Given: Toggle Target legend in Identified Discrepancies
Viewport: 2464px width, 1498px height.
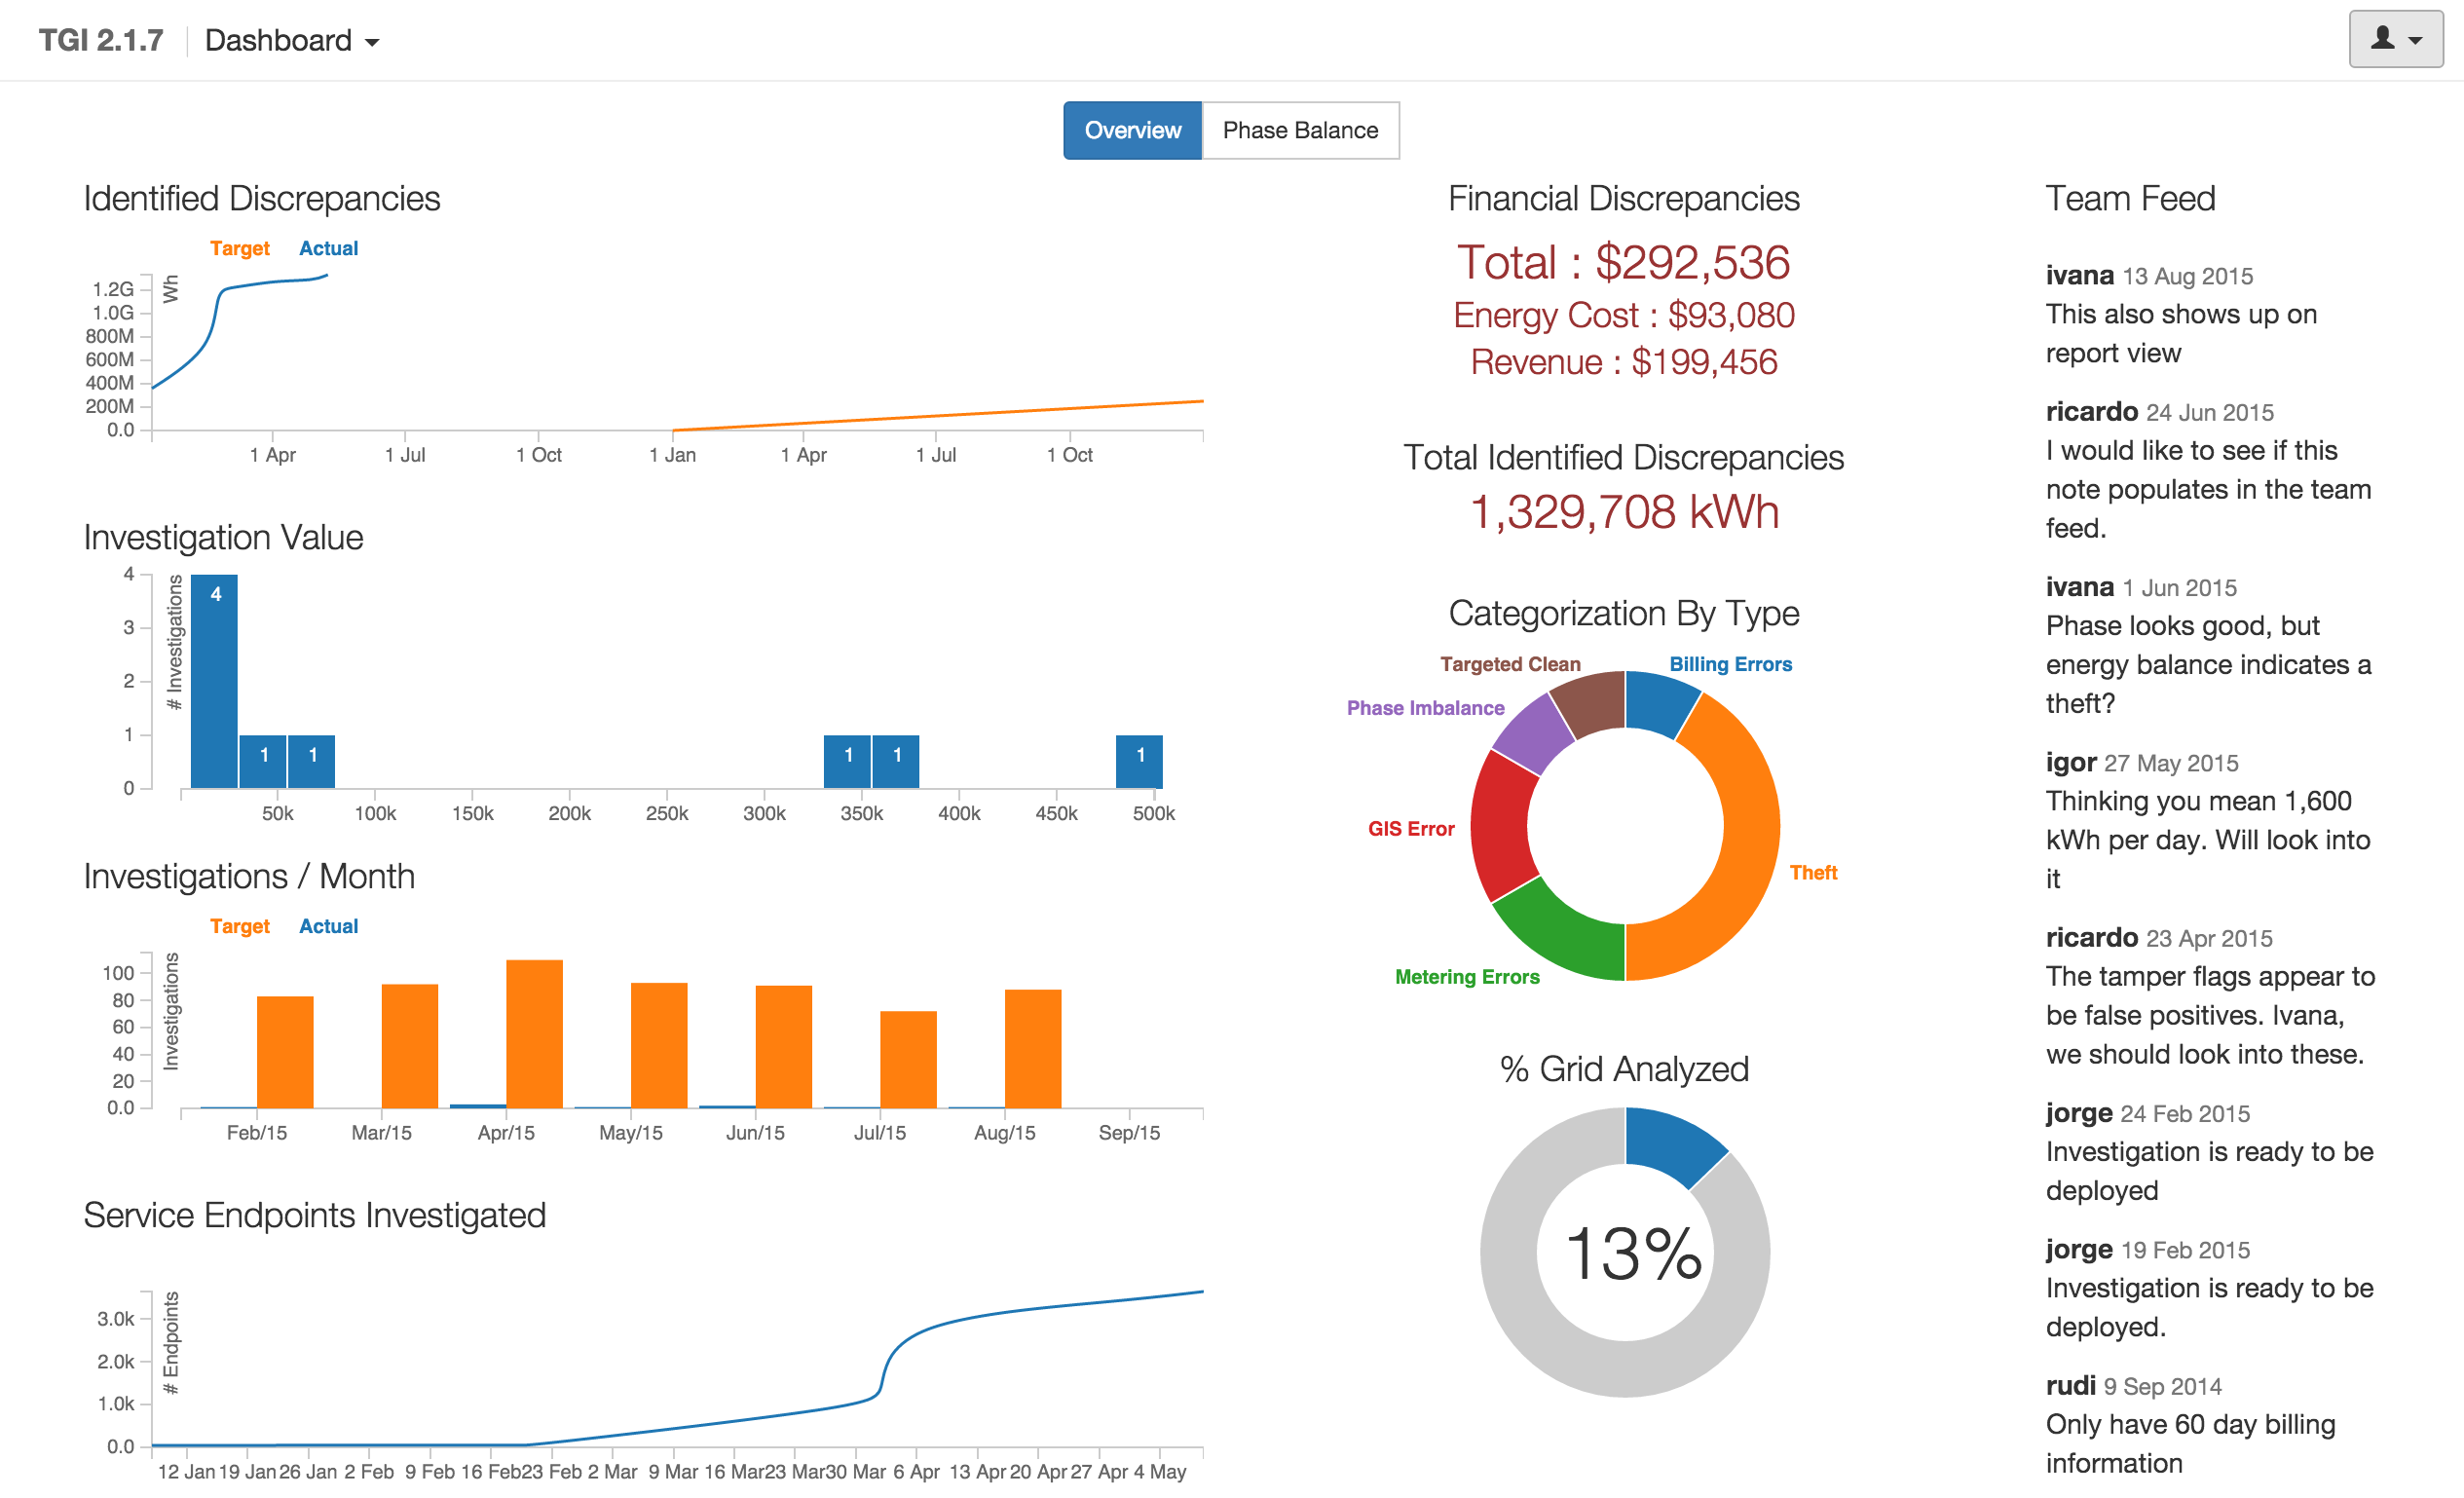Looking at the screenshot, I should (x=239, y=248).
